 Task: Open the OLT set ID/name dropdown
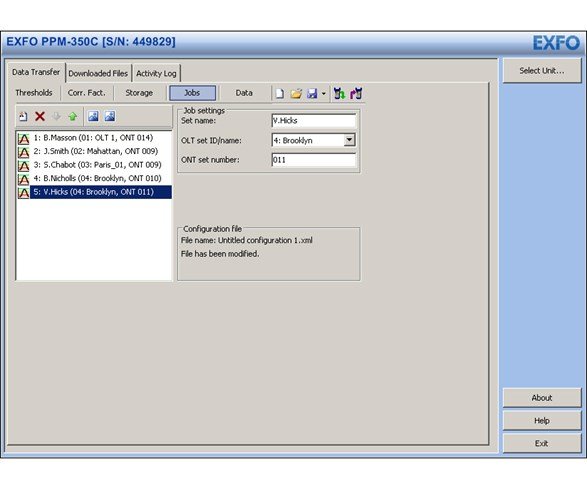pos(349,140)
